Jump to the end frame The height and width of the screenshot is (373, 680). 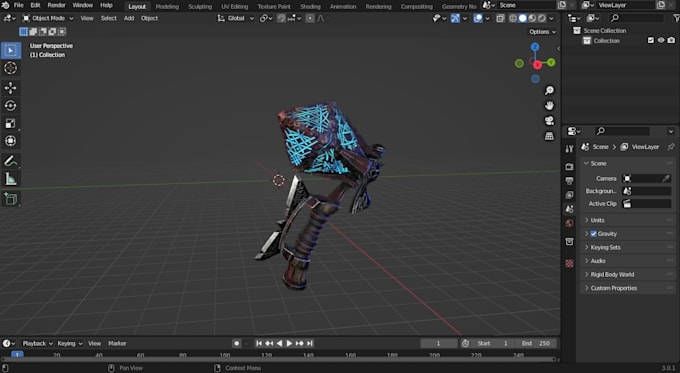point(310,343)
